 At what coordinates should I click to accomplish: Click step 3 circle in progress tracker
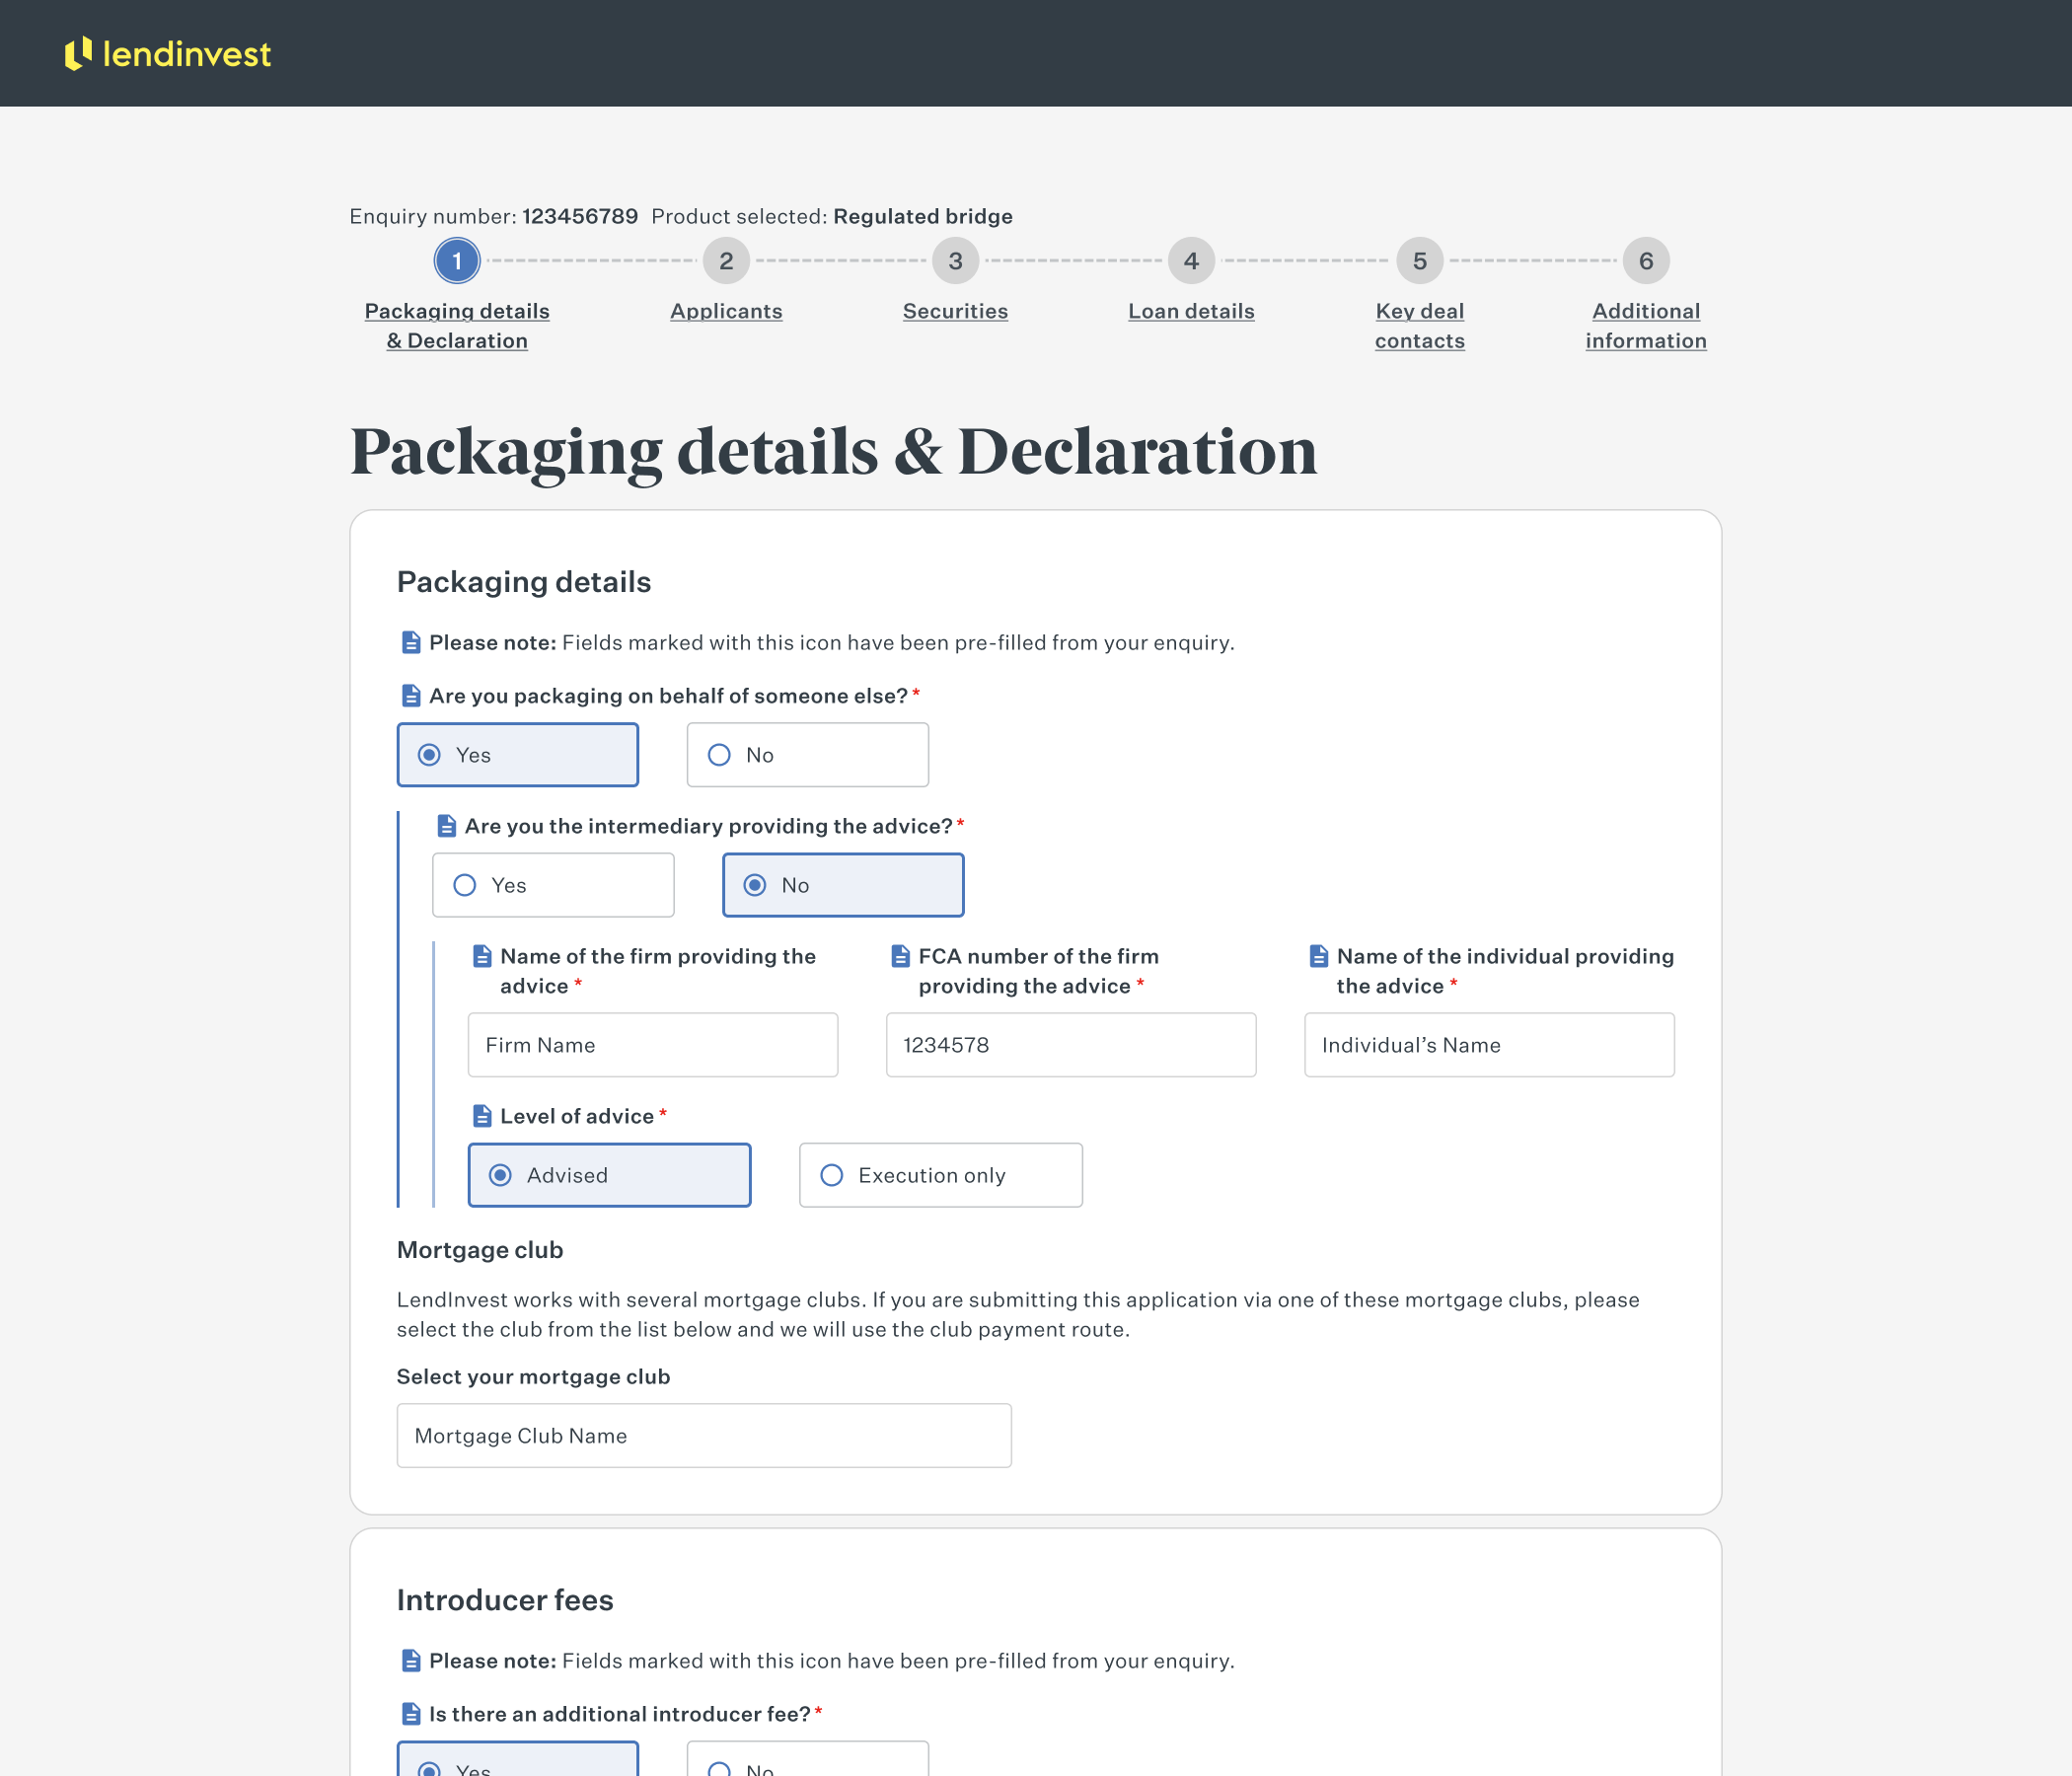point(955,261)
